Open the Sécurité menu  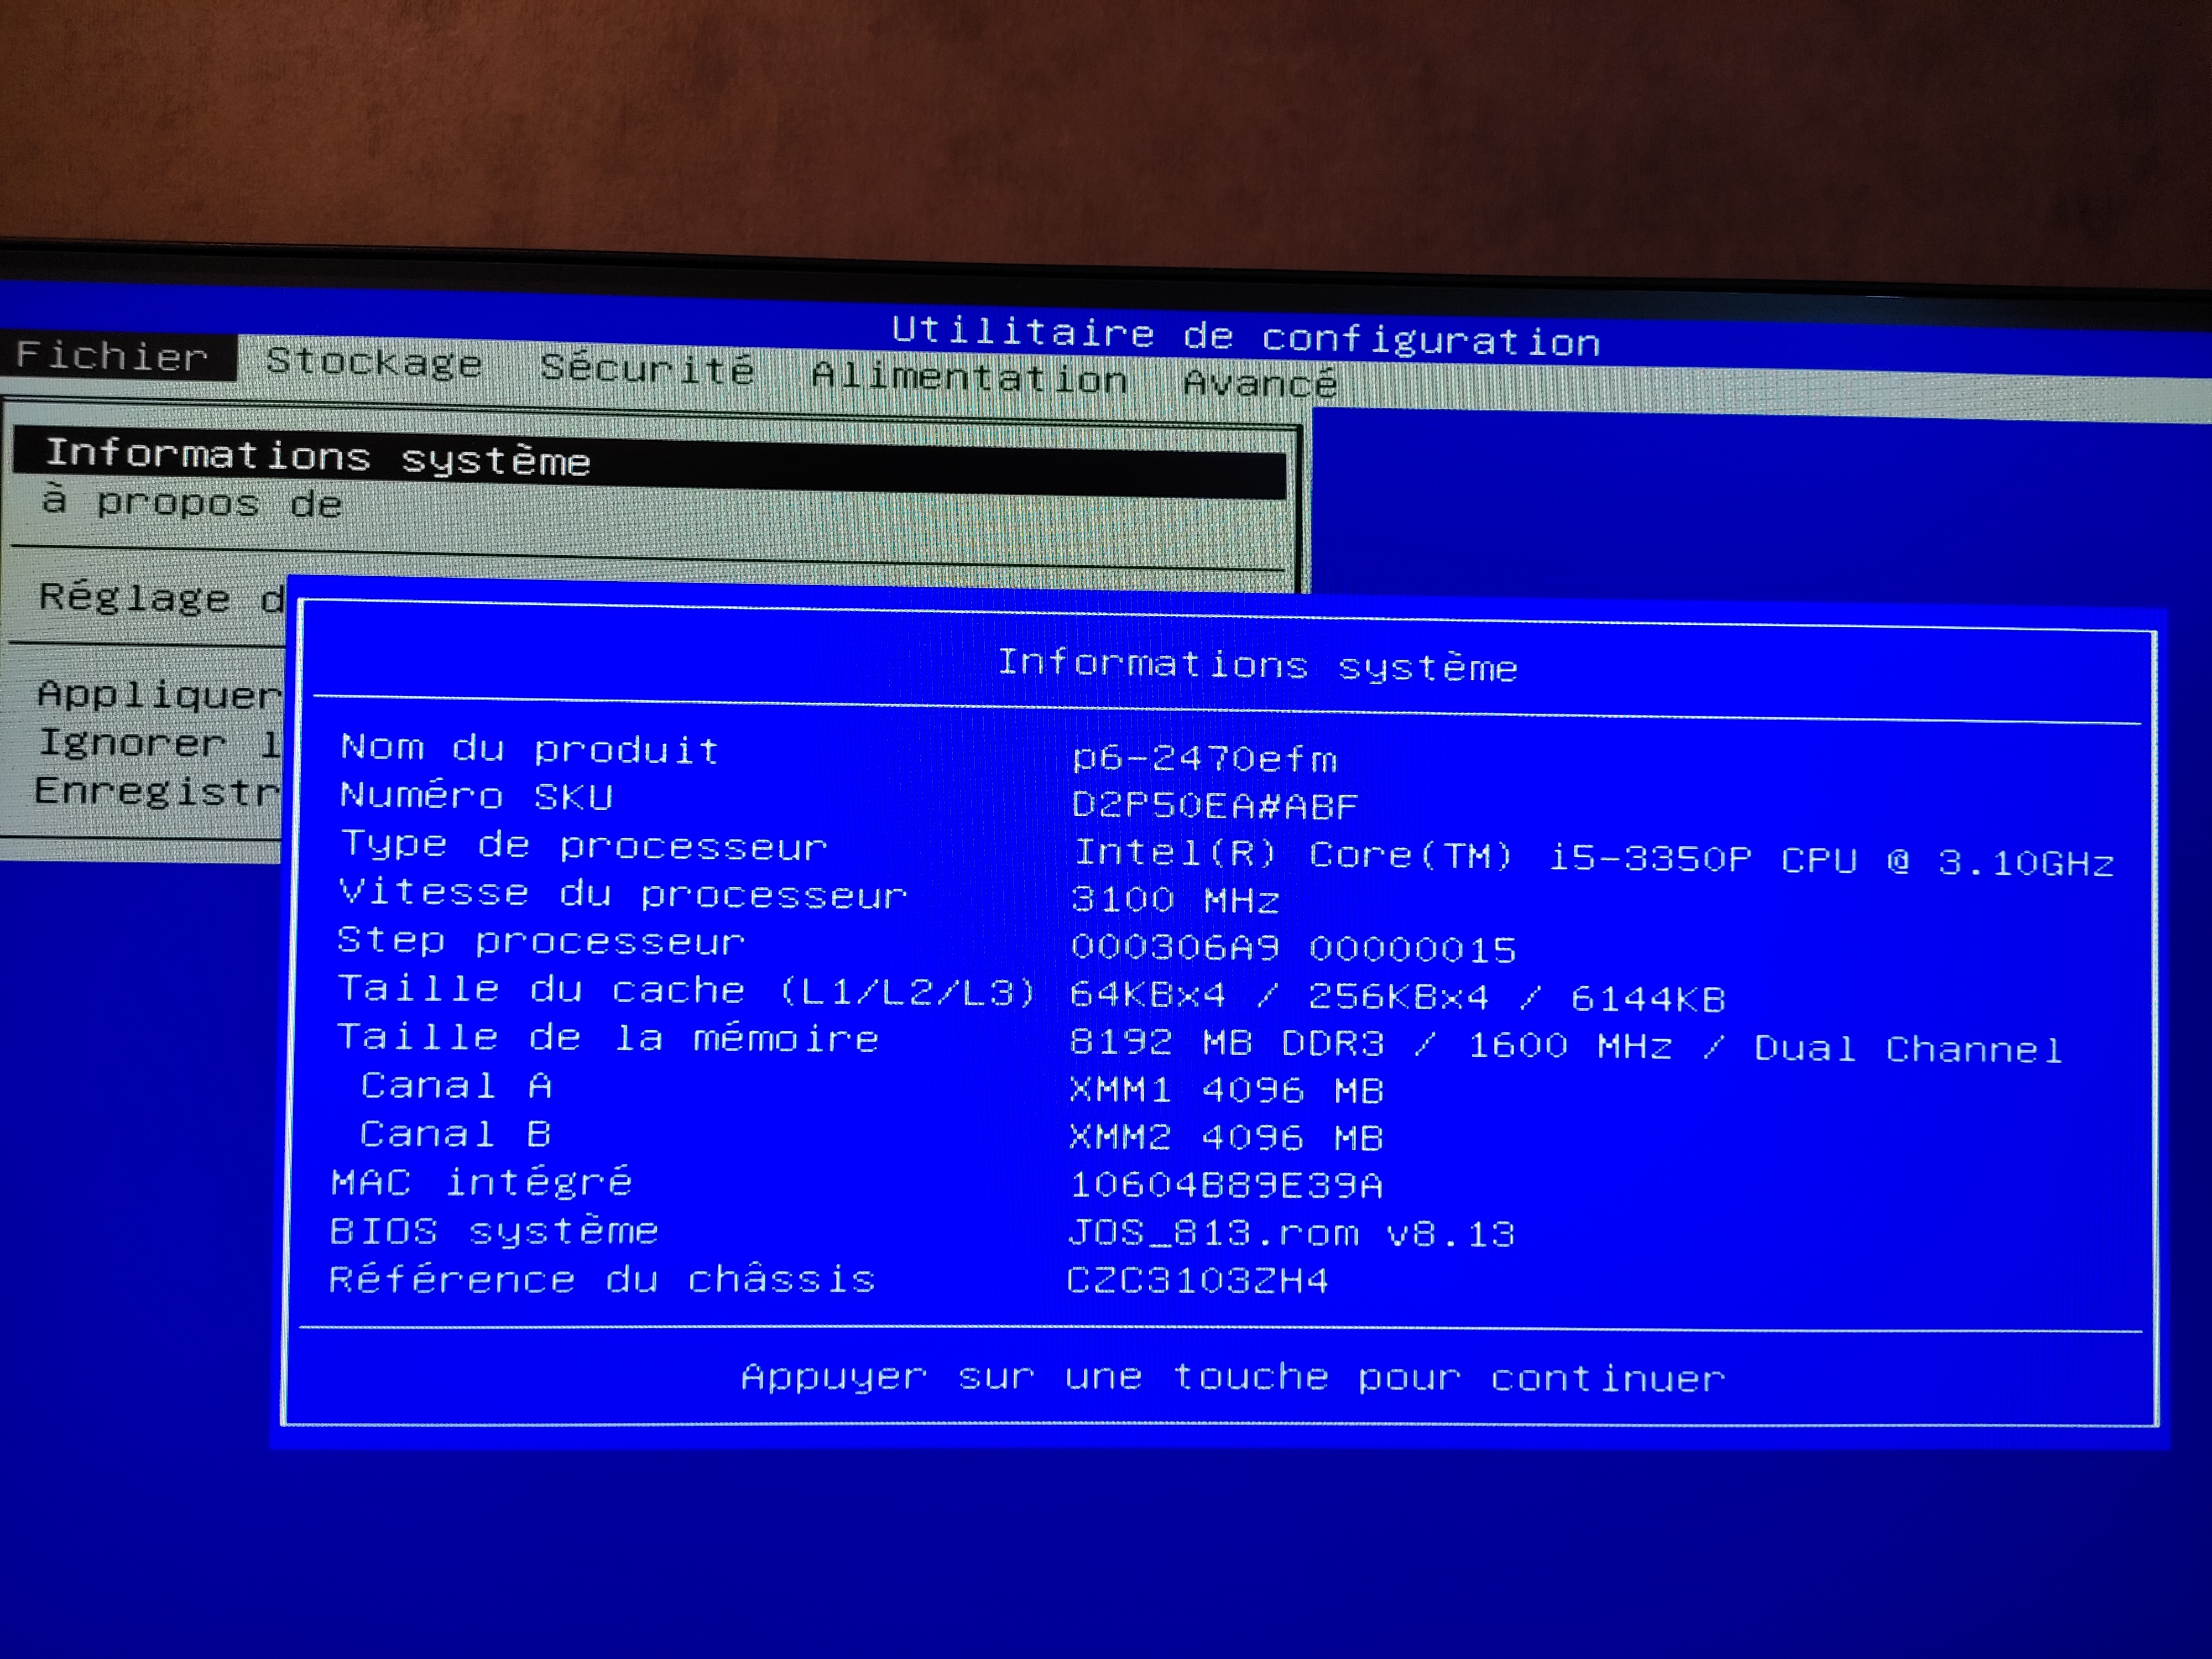647,369
